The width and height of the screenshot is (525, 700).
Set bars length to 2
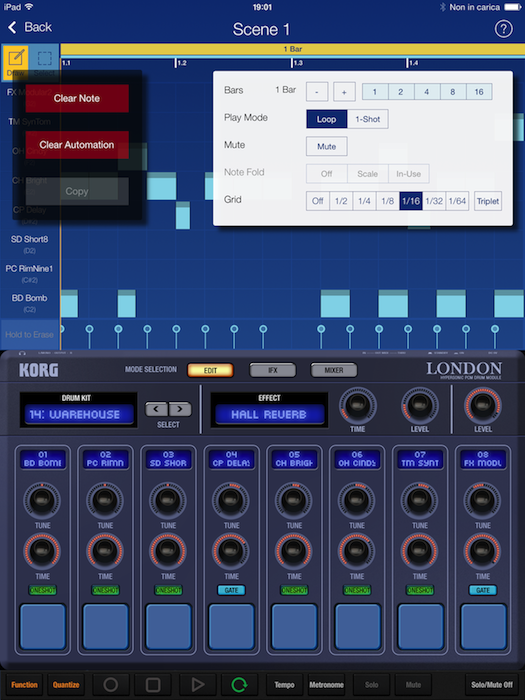[x=400, y=92]
